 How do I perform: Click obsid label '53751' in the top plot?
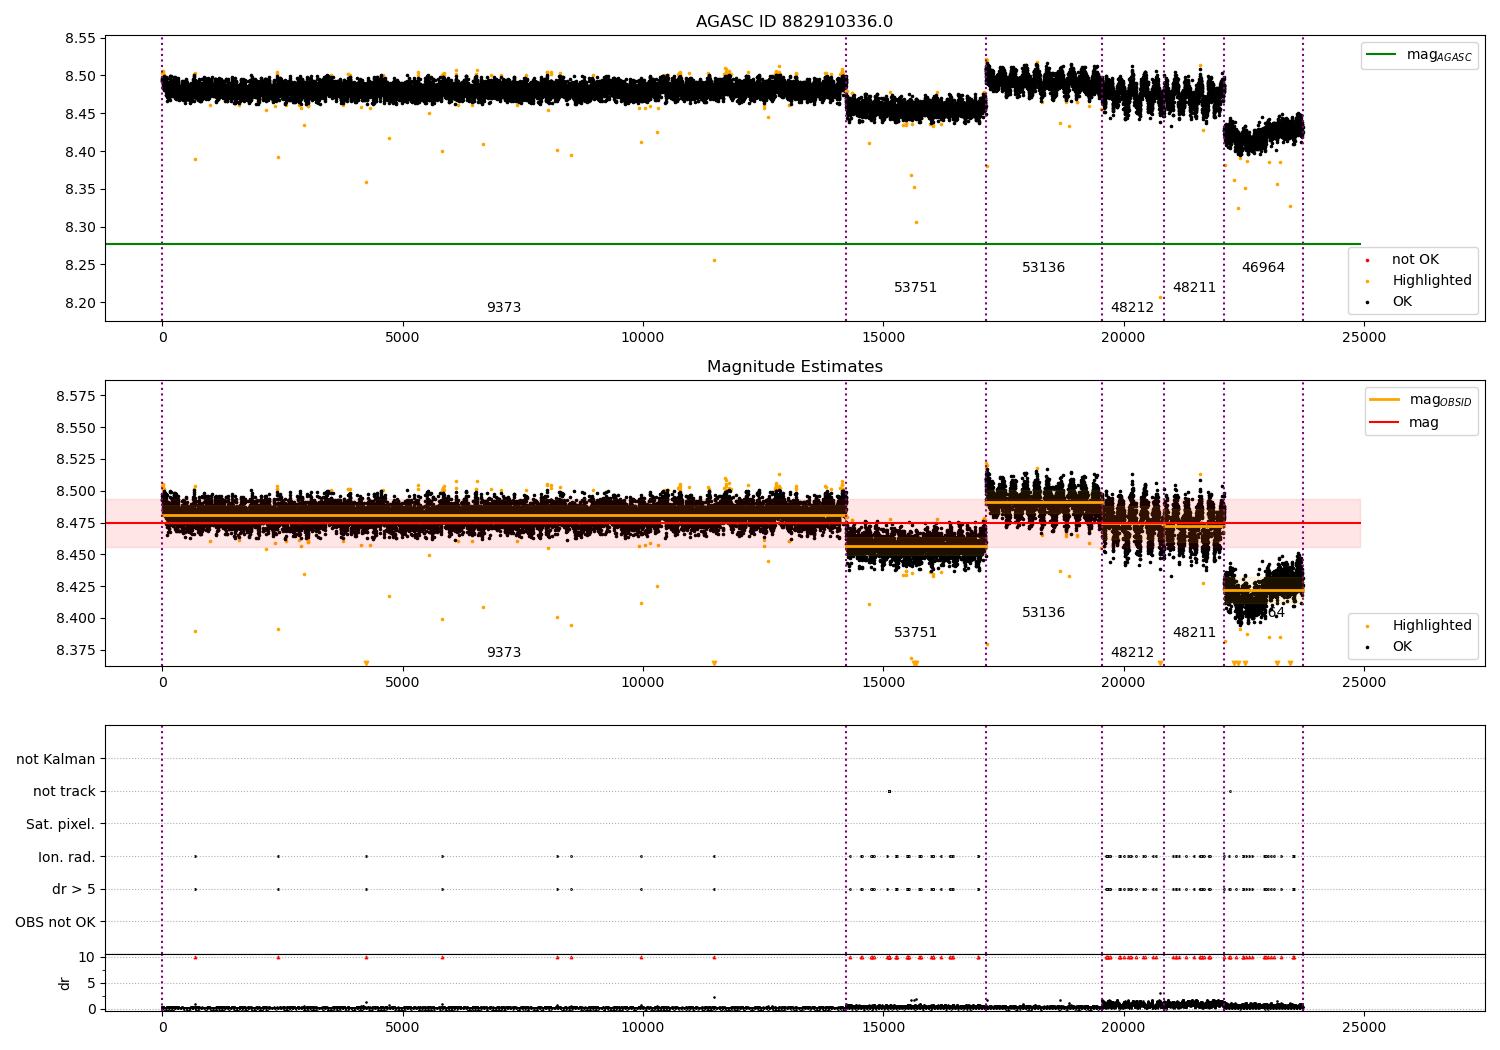(x=915, y=288)
